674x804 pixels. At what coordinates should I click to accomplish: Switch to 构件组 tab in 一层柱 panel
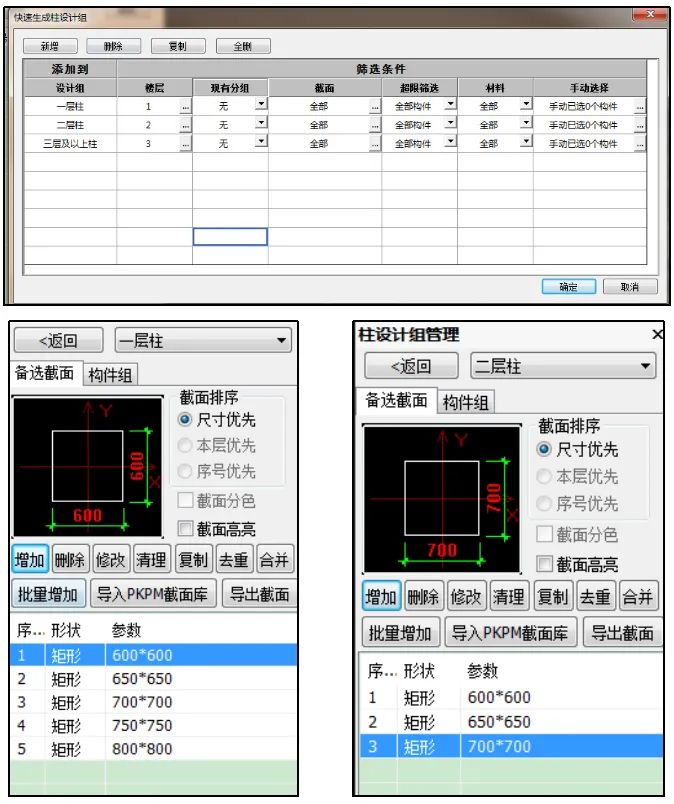110,375
